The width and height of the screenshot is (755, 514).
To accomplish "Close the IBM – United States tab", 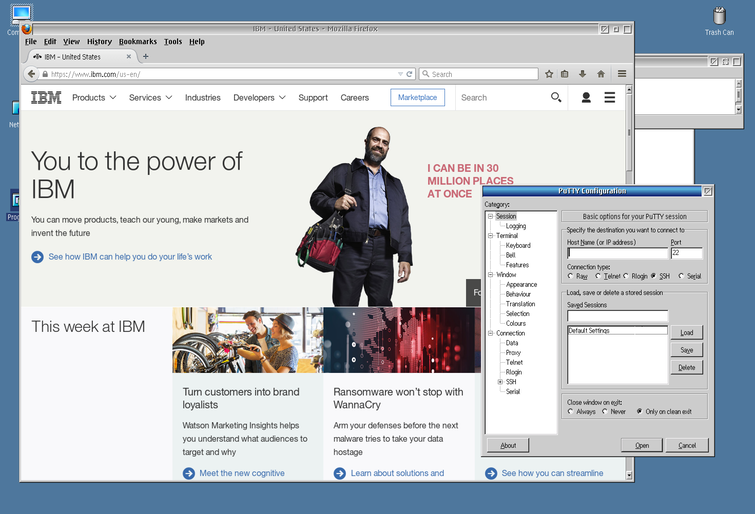I will (129, 56).
